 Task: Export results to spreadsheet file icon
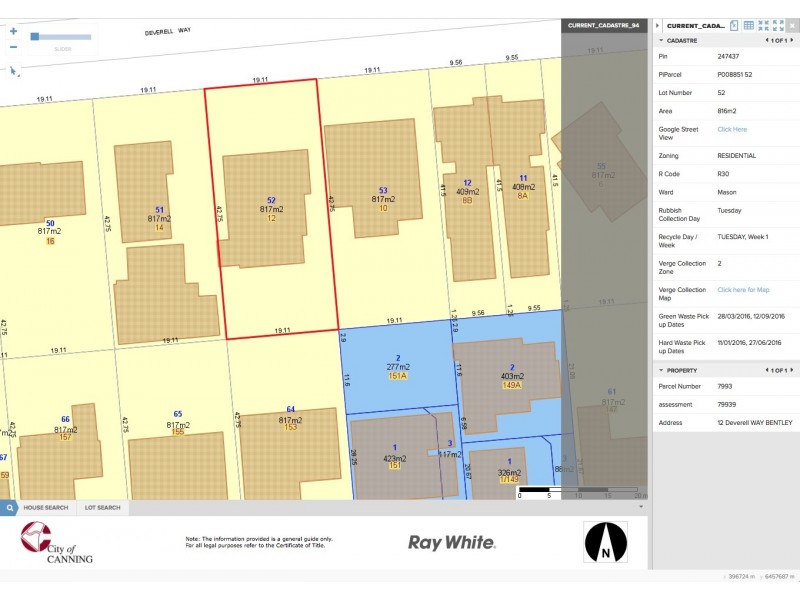pos(734,26)
